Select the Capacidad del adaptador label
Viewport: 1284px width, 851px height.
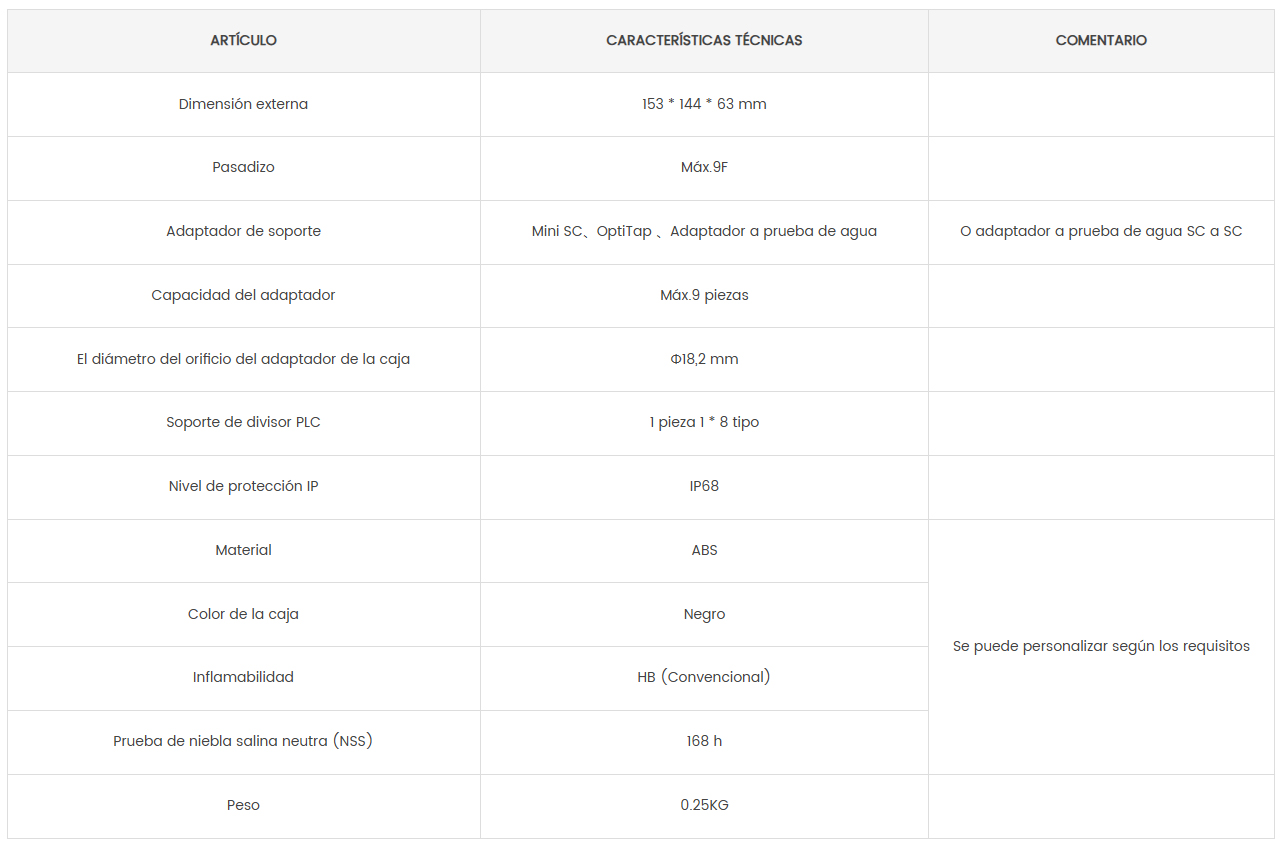(243, 295)
